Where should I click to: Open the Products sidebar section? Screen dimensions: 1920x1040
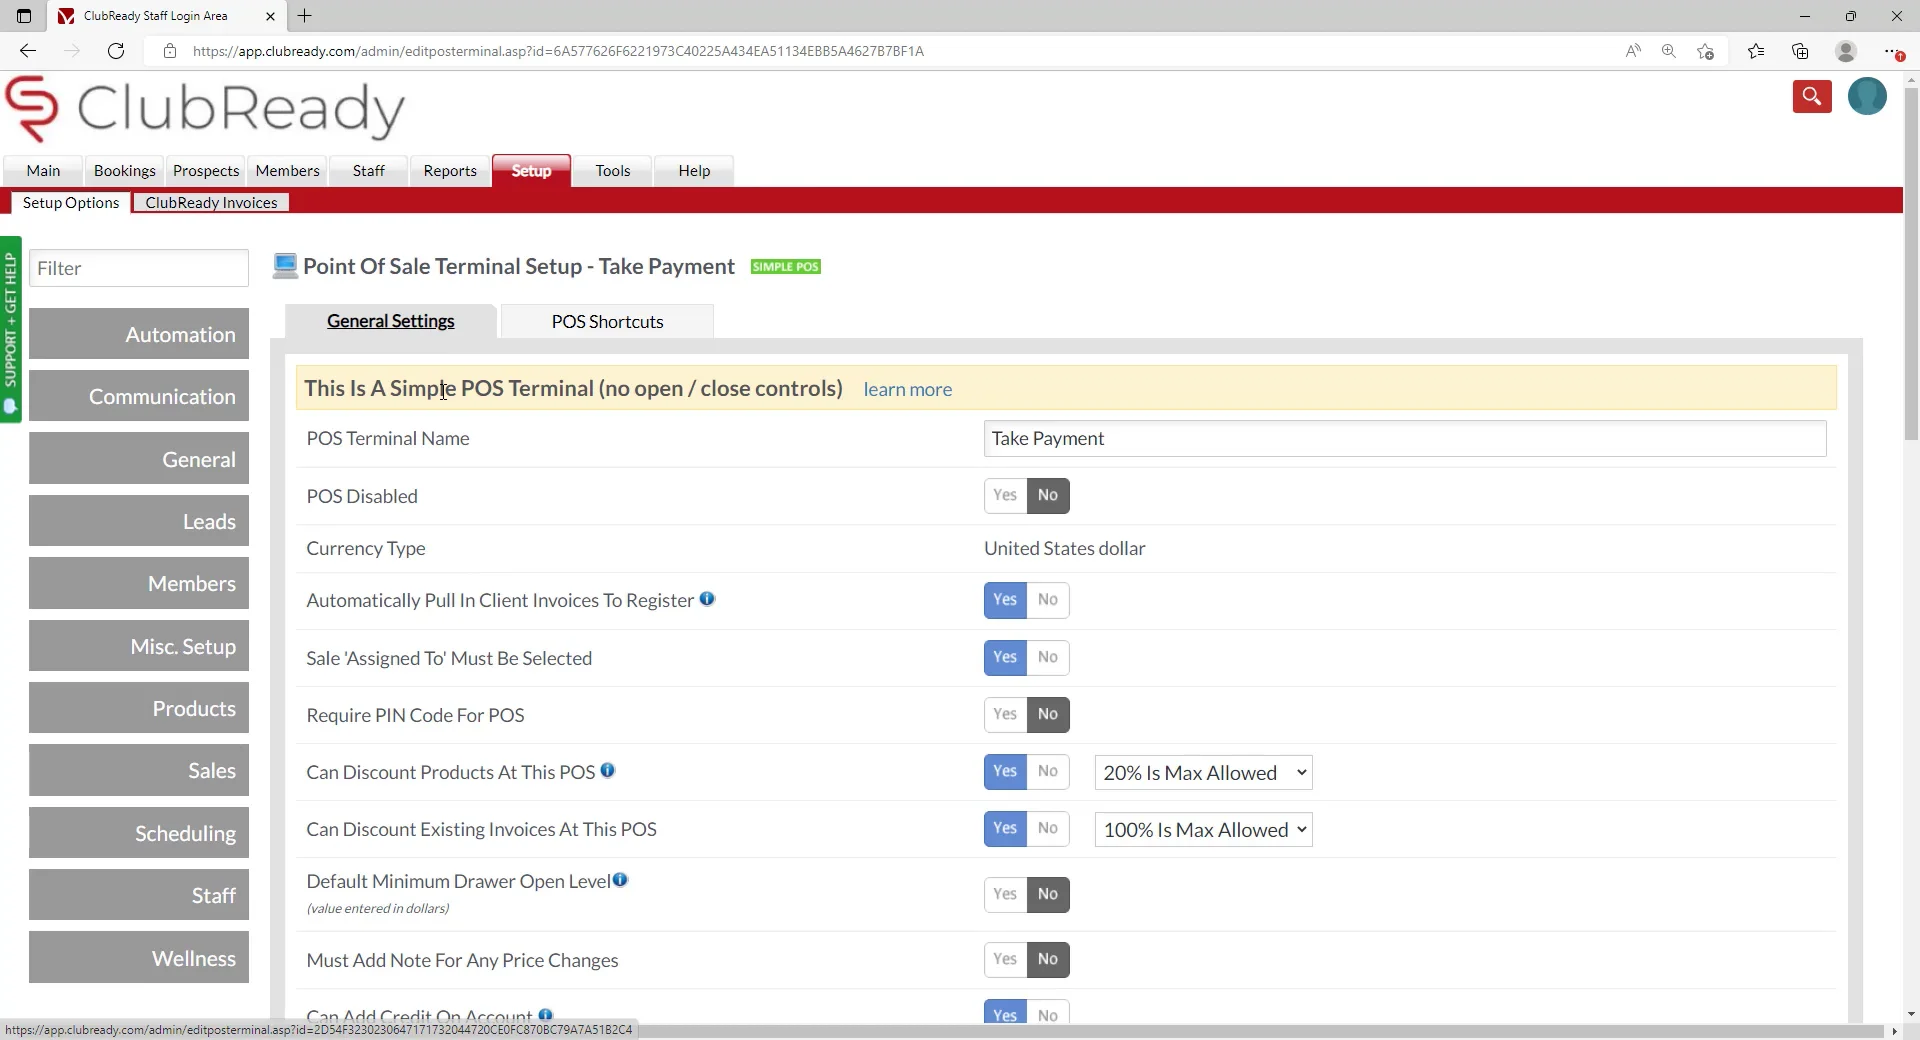(139, 708)
